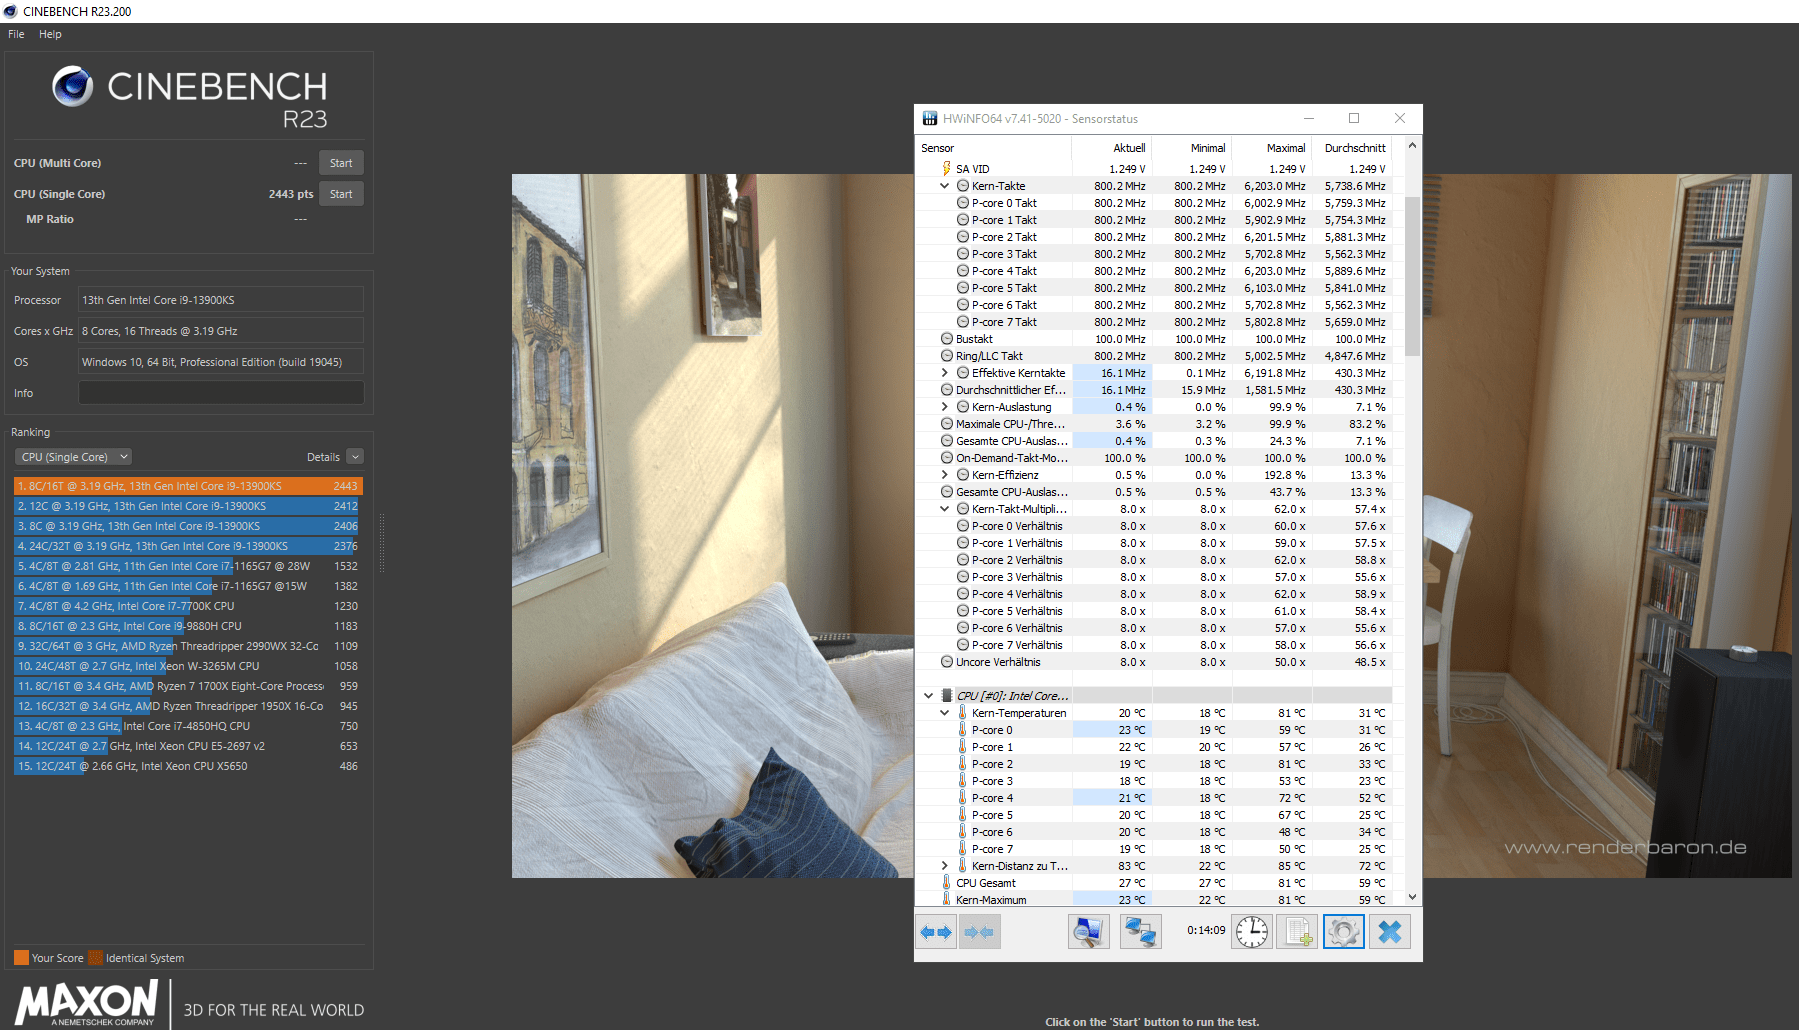Click the icon beside Uncore Verhältnis
This screenshot has width=1799, height=1030.
point(946,662)
